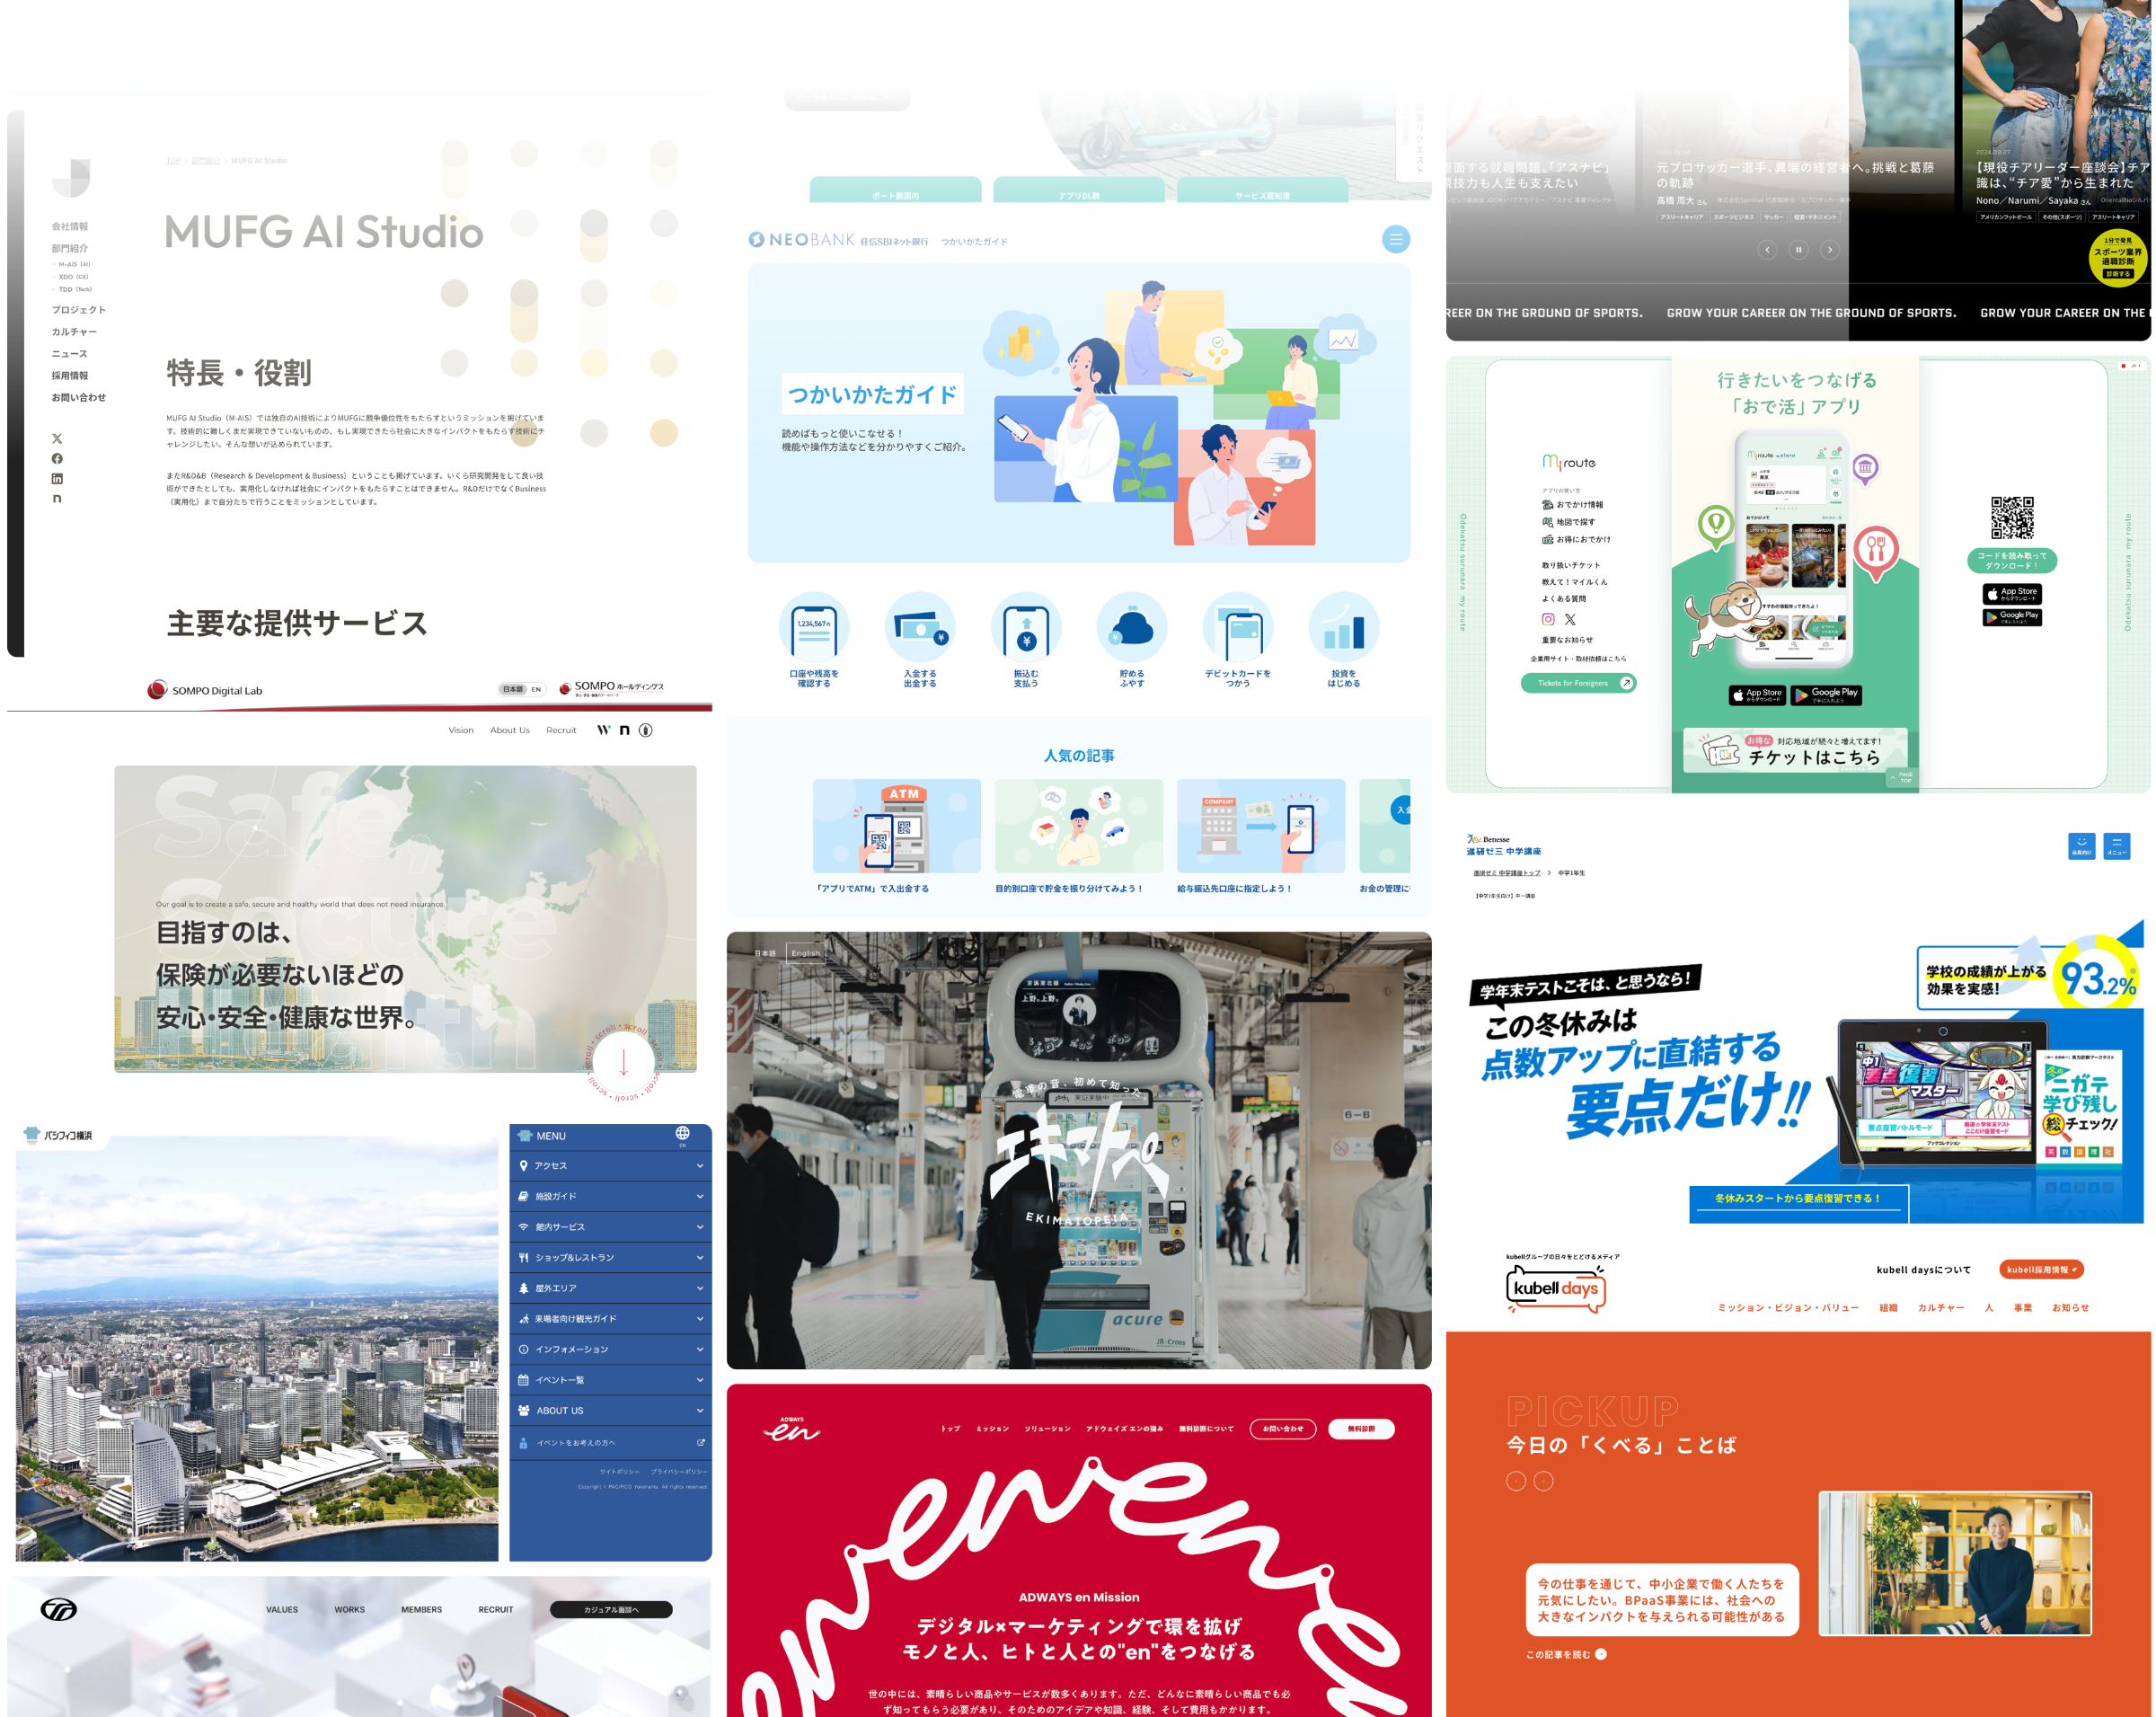The width and height of the screenshot is (2156, 1717).
Task: Open Vision in SOMPO navigation
Action: coord(461,730)
